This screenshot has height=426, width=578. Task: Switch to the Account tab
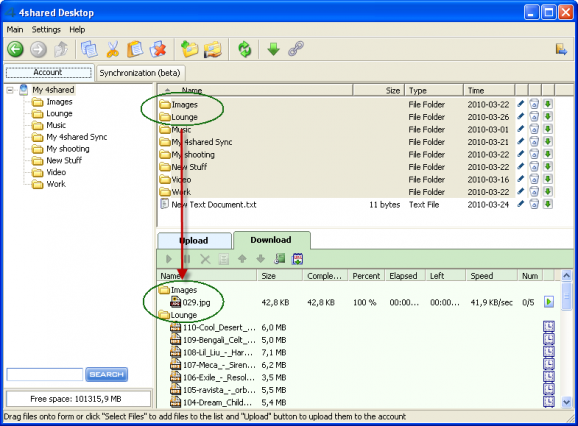pyautogui.click(x=49, y=72)
